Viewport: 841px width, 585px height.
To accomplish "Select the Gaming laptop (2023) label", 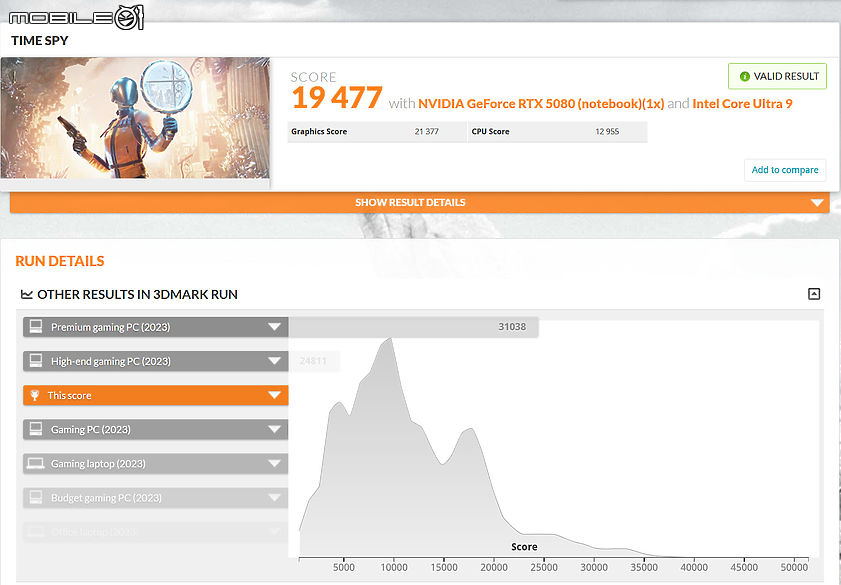I will click(98, 464).
